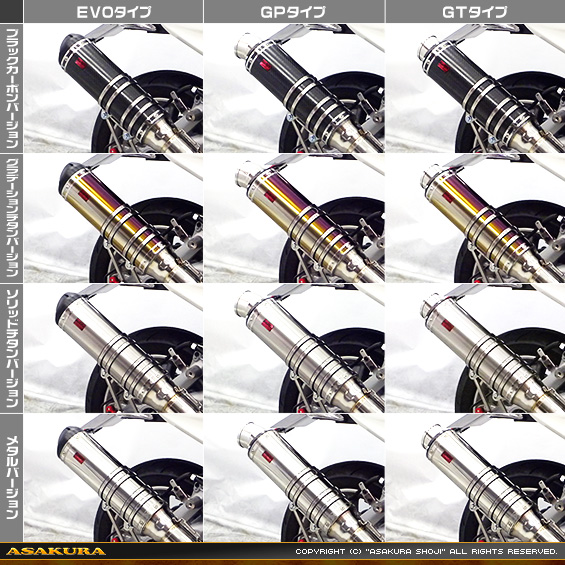Click the GPタイプ column header
Screen dimensions: 565x565
[294, 12]
